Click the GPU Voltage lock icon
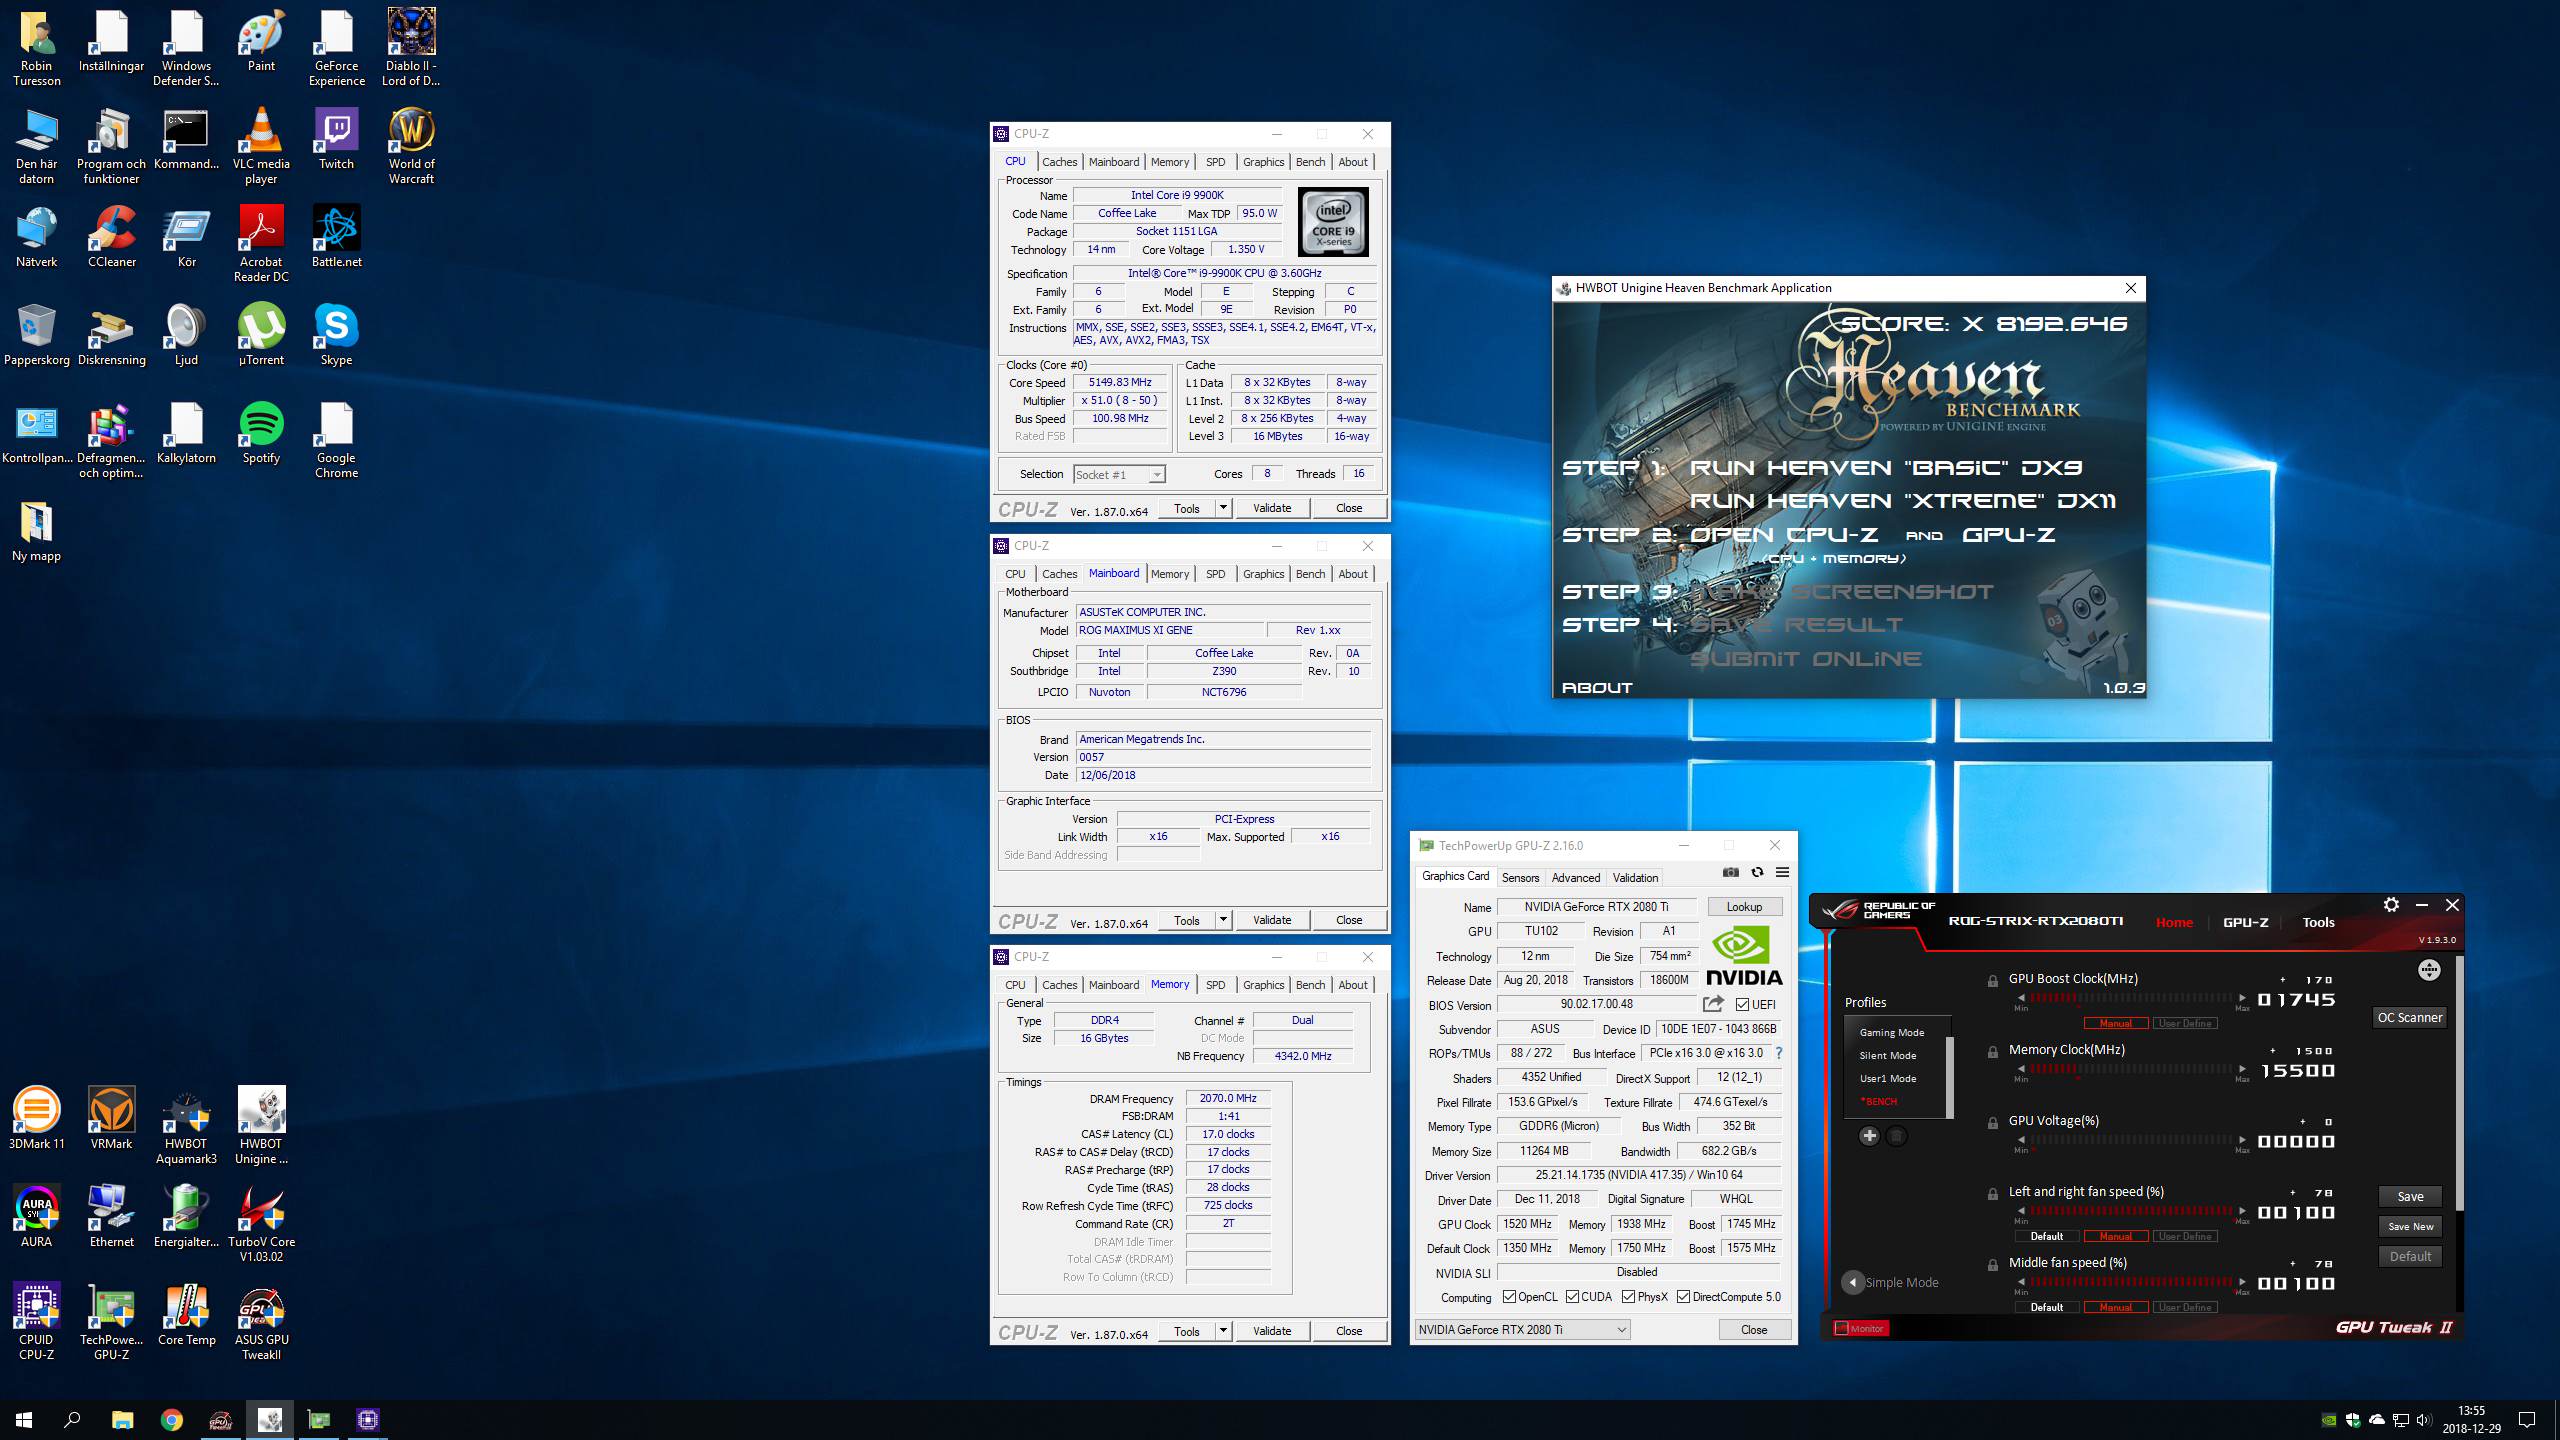2560x1440 pixels. [1993, 1123]
